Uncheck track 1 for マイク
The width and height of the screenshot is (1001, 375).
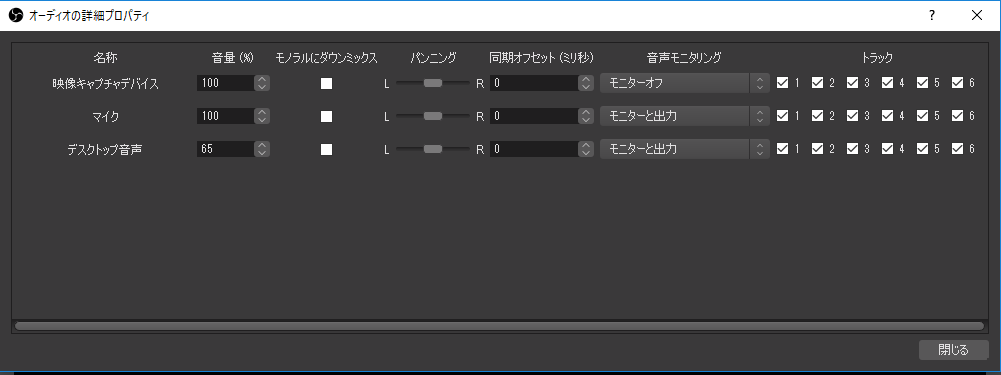click(x=782, y=116)
